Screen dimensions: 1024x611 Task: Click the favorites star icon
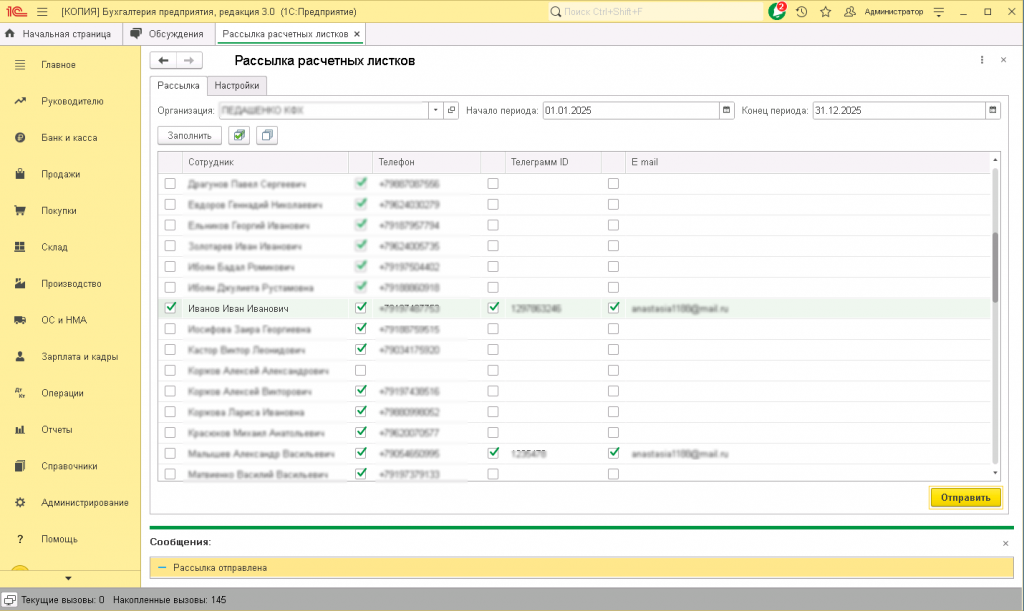(x=825, y=12)
